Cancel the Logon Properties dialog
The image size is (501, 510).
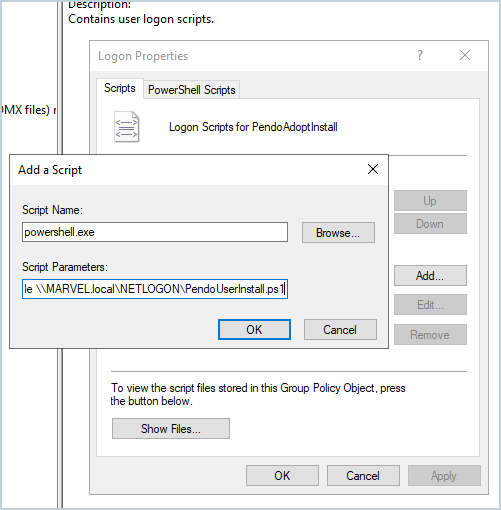tap(363, 476)
